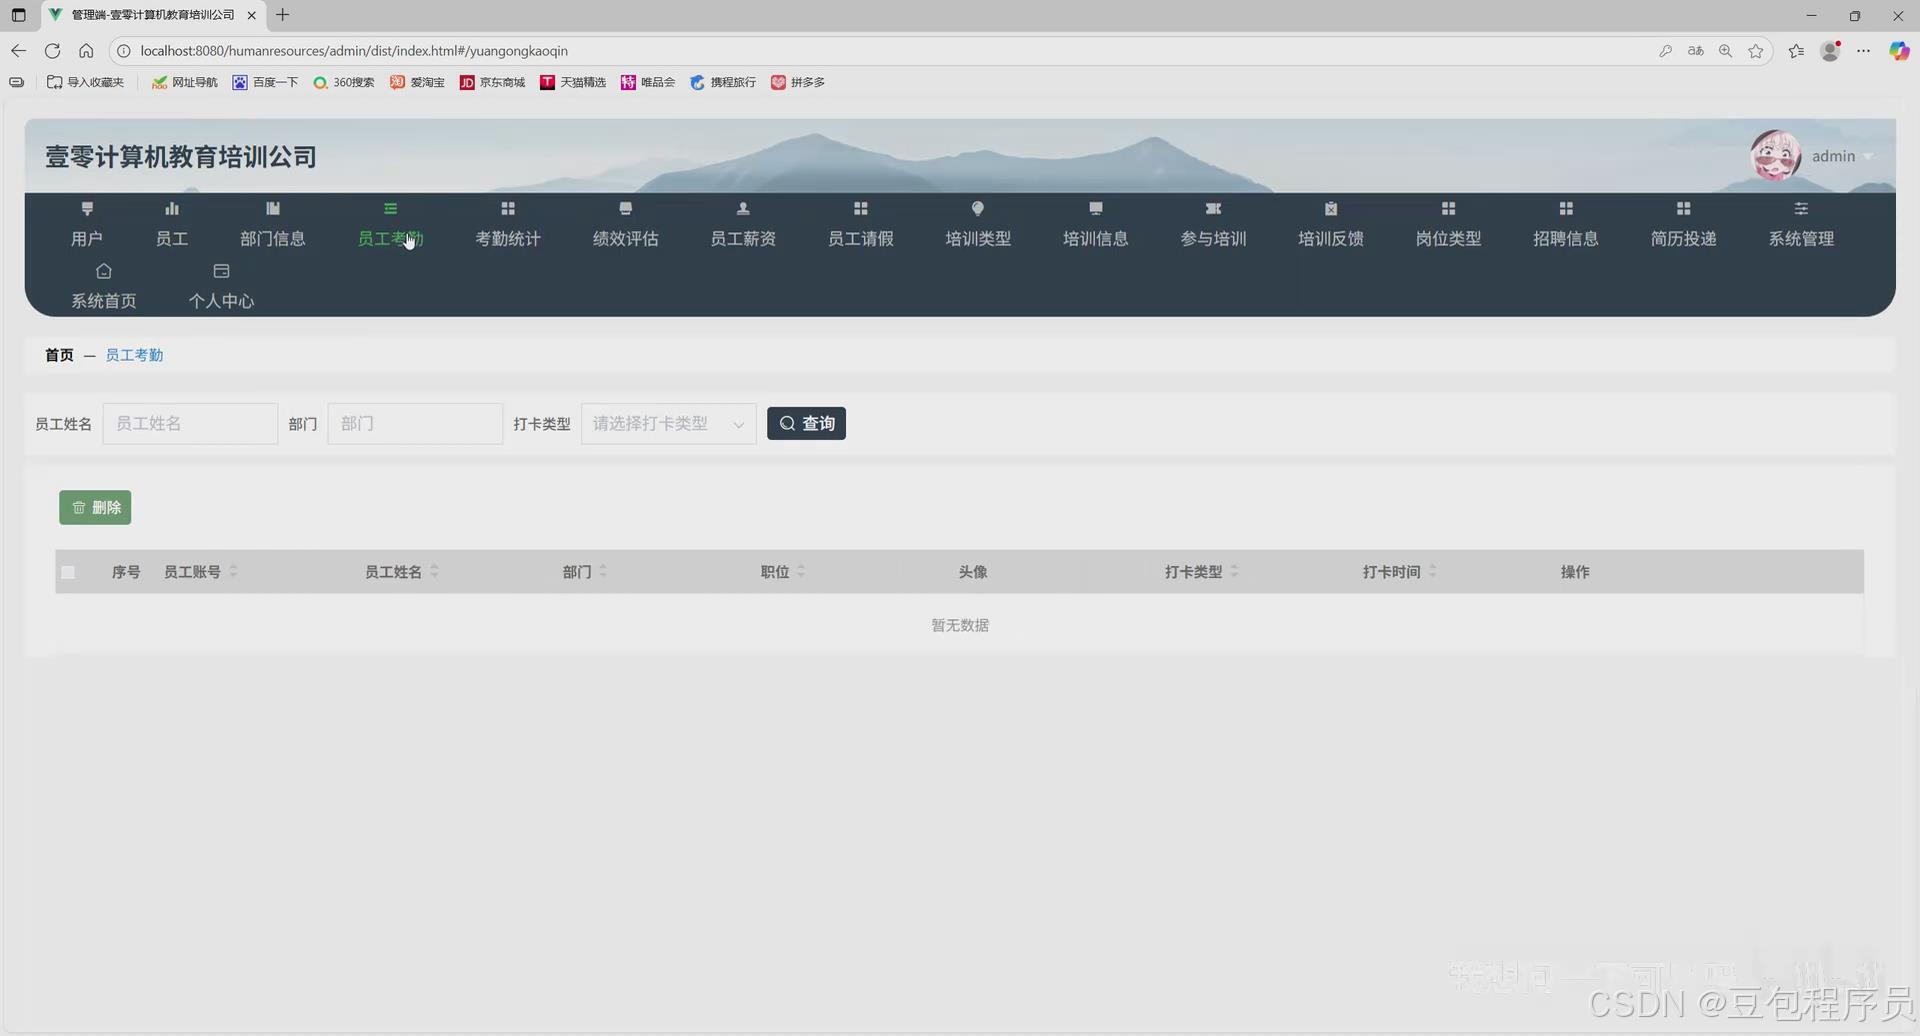Open the 员工薪资 person icon
Screen dimensions: 1920x1036
pos(743,209)
